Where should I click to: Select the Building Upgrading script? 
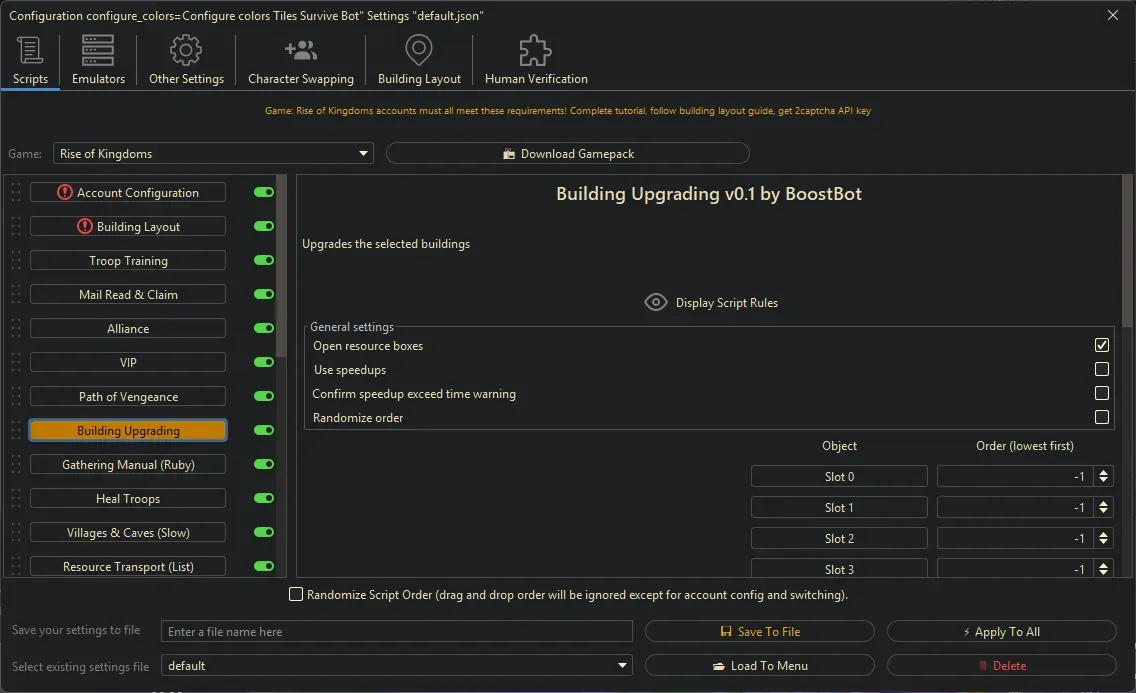127,430
